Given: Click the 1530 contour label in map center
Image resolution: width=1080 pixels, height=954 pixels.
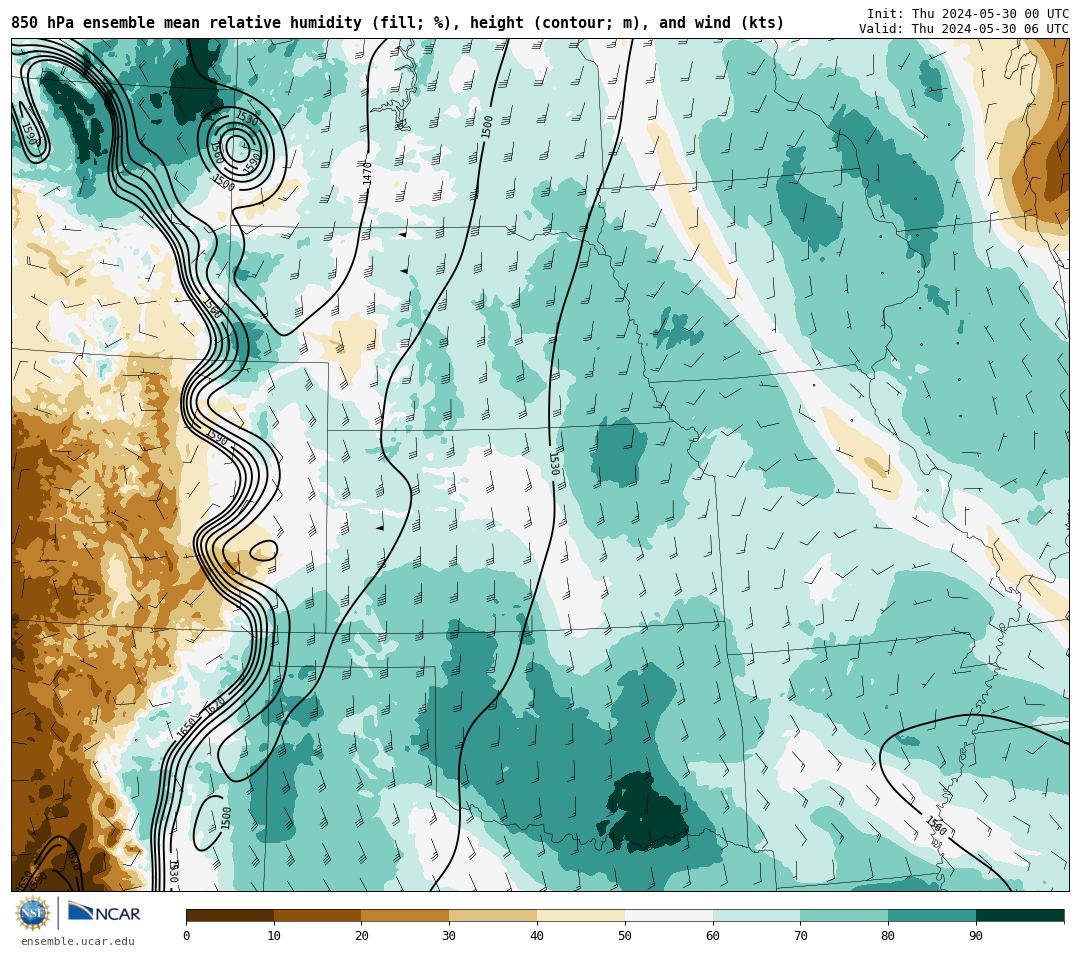Looking at the screenshot, I should [554, 464].
